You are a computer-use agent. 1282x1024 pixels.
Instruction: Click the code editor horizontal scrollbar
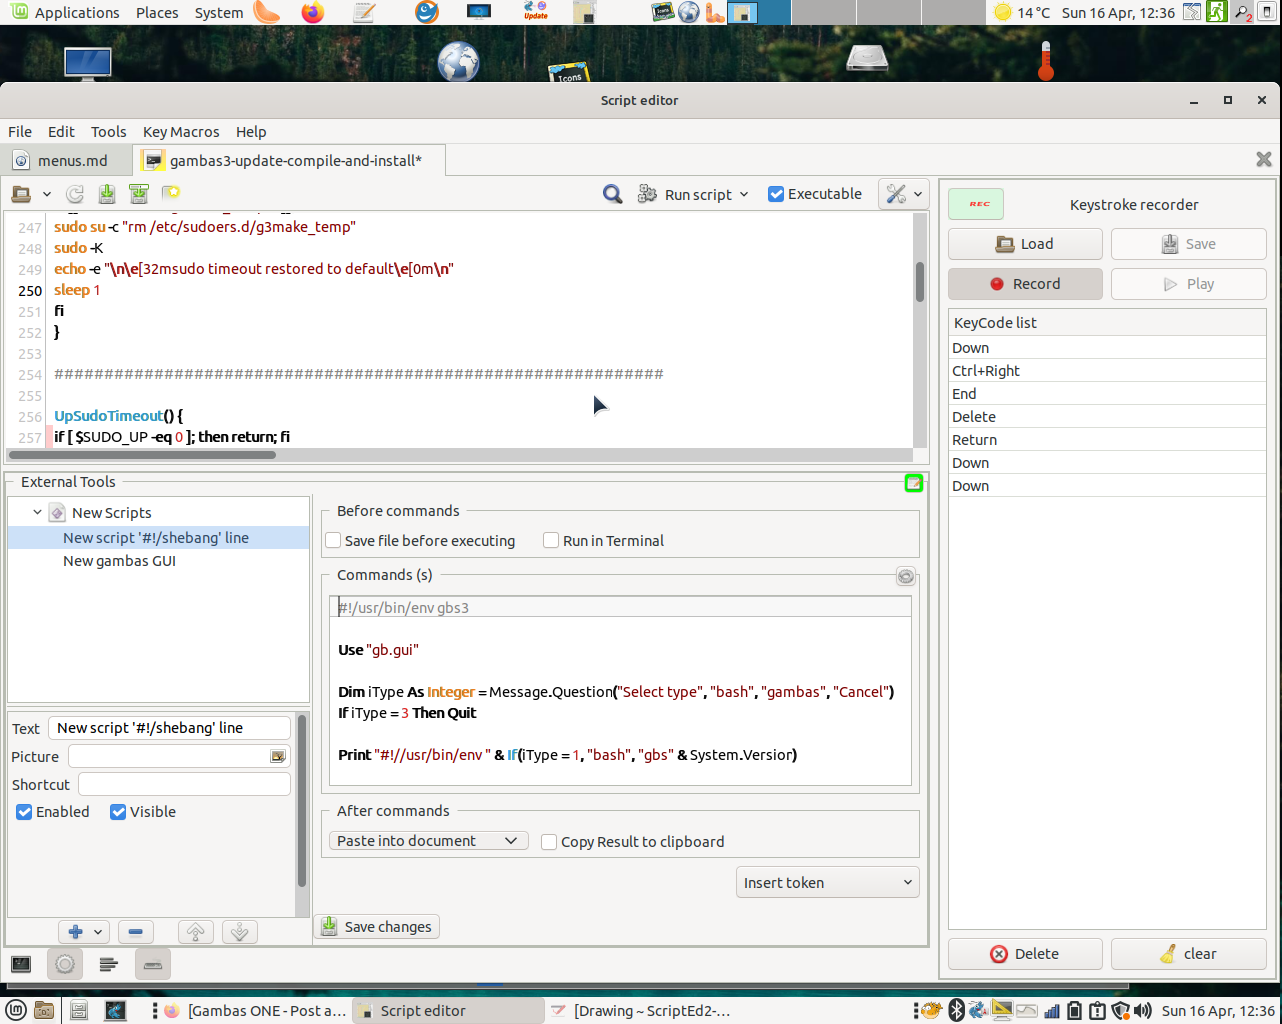tap(141, 455)
